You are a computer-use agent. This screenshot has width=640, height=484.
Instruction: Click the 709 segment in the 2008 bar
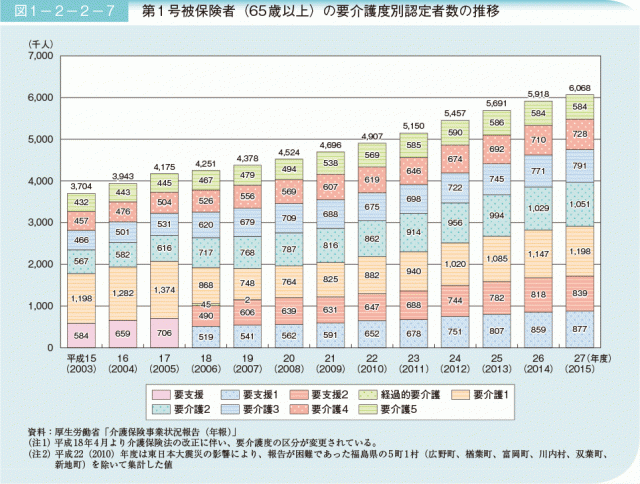289,218
